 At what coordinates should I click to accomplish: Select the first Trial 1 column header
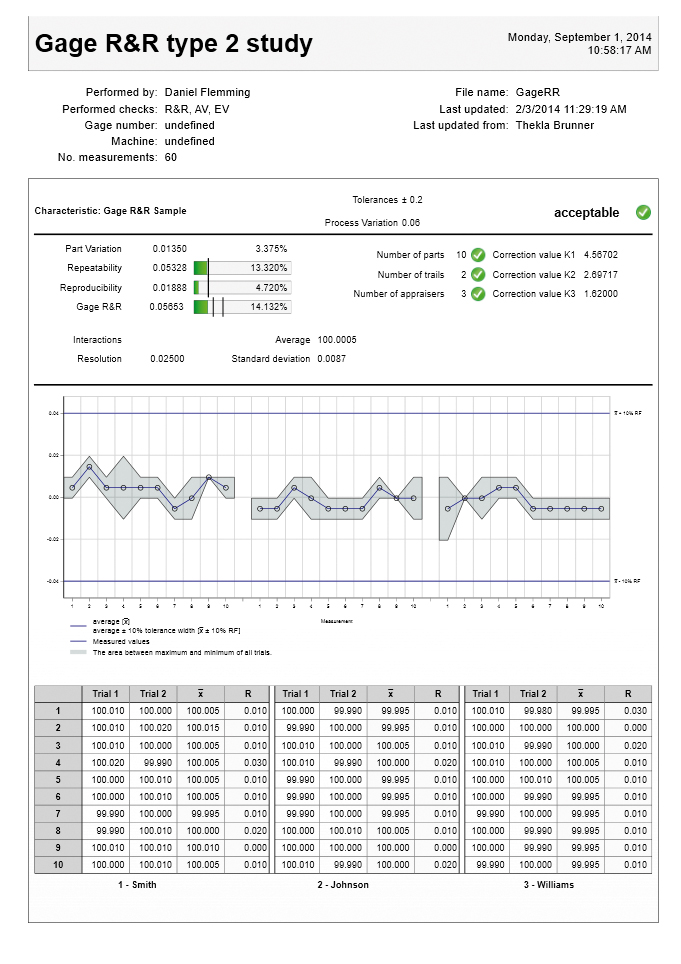pyautogui.click(x=105, y=694)
